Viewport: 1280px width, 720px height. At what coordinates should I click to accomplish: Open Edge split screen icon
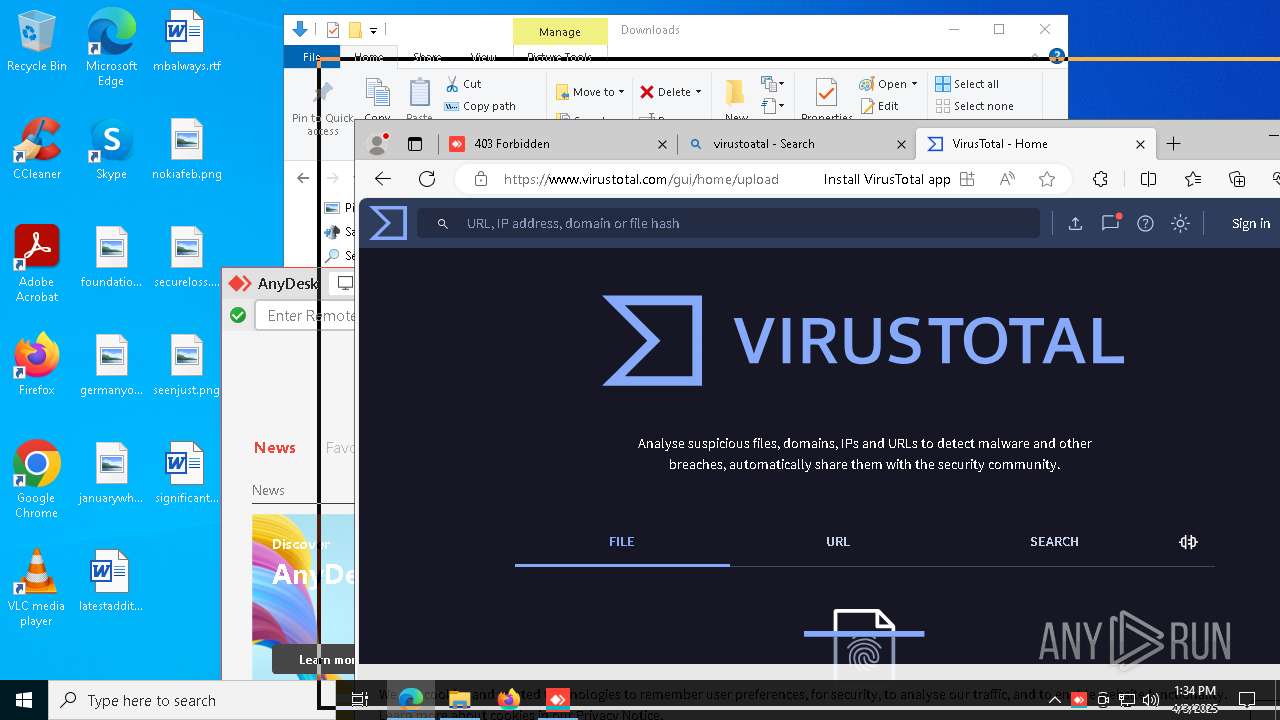pos(1148,179)
